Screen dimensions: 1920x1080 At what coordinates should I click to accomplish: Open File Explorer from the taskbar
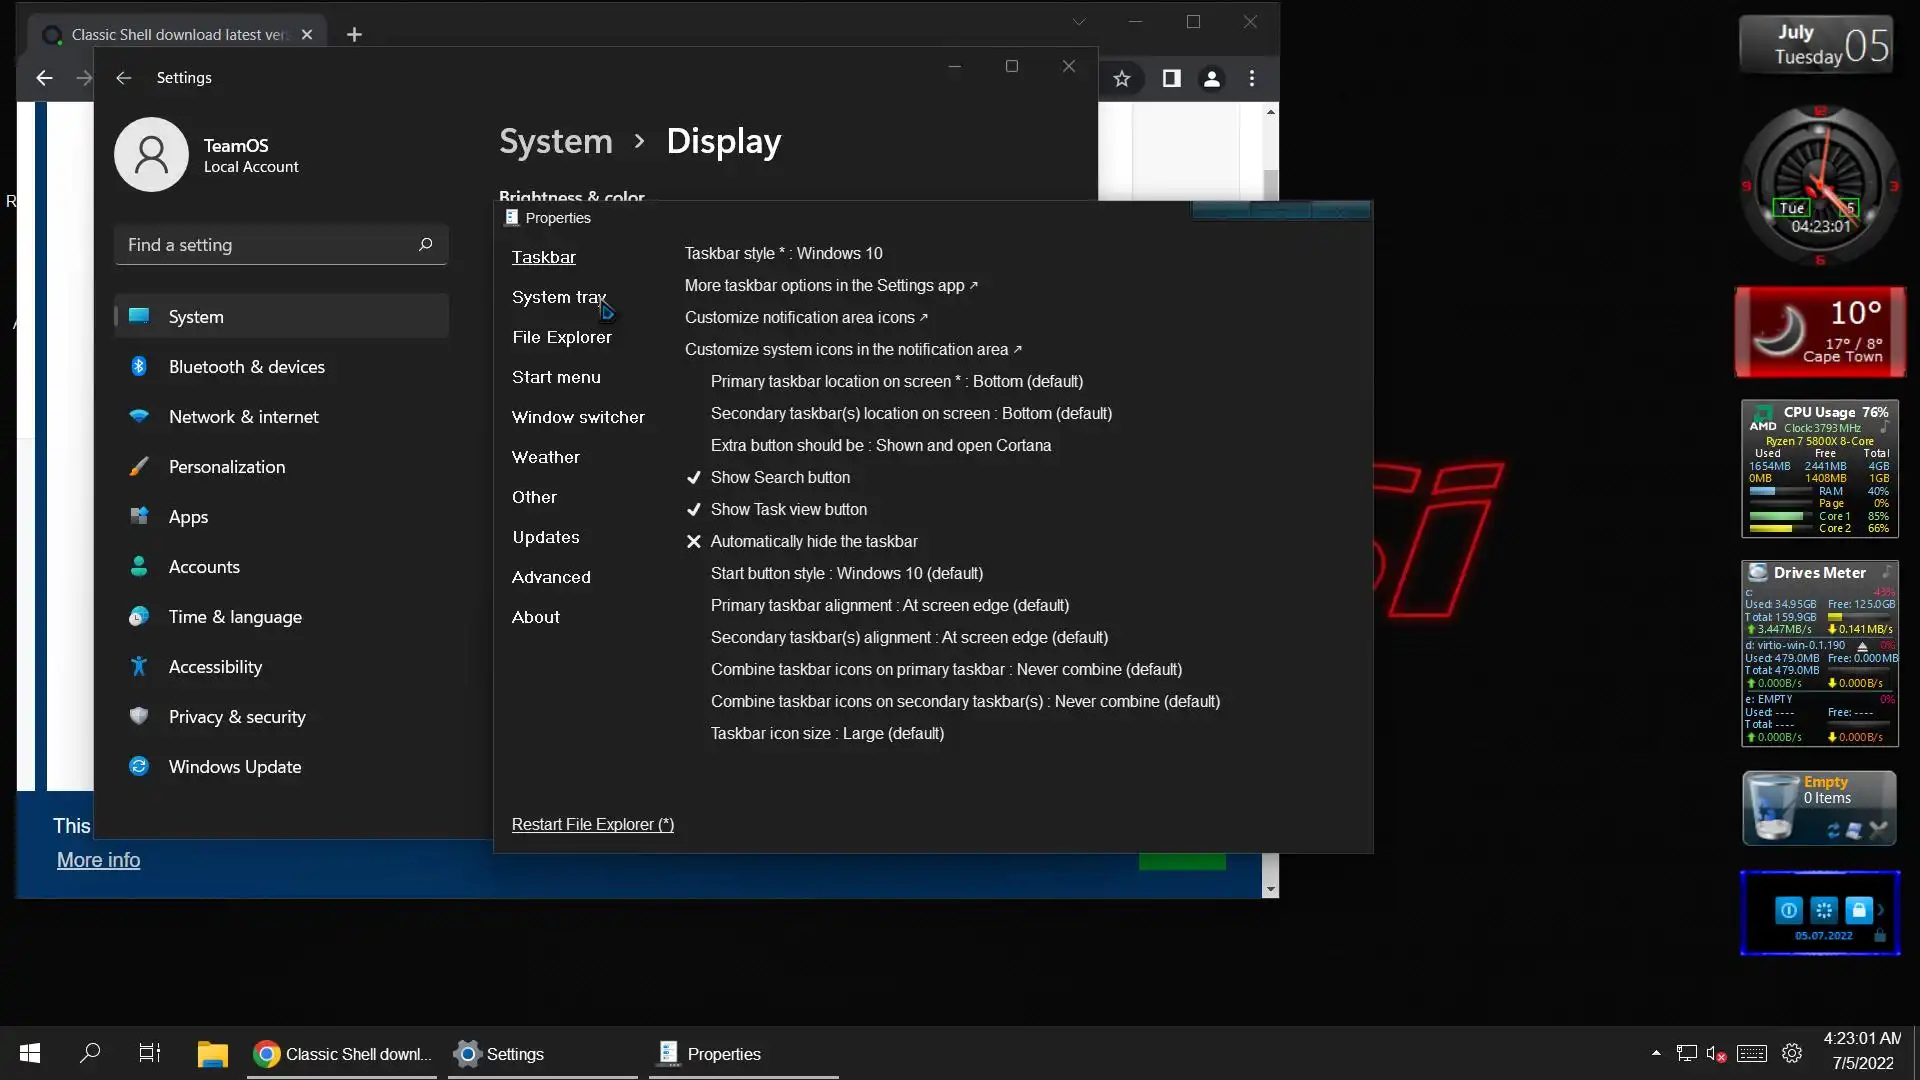pos(212,1053)
